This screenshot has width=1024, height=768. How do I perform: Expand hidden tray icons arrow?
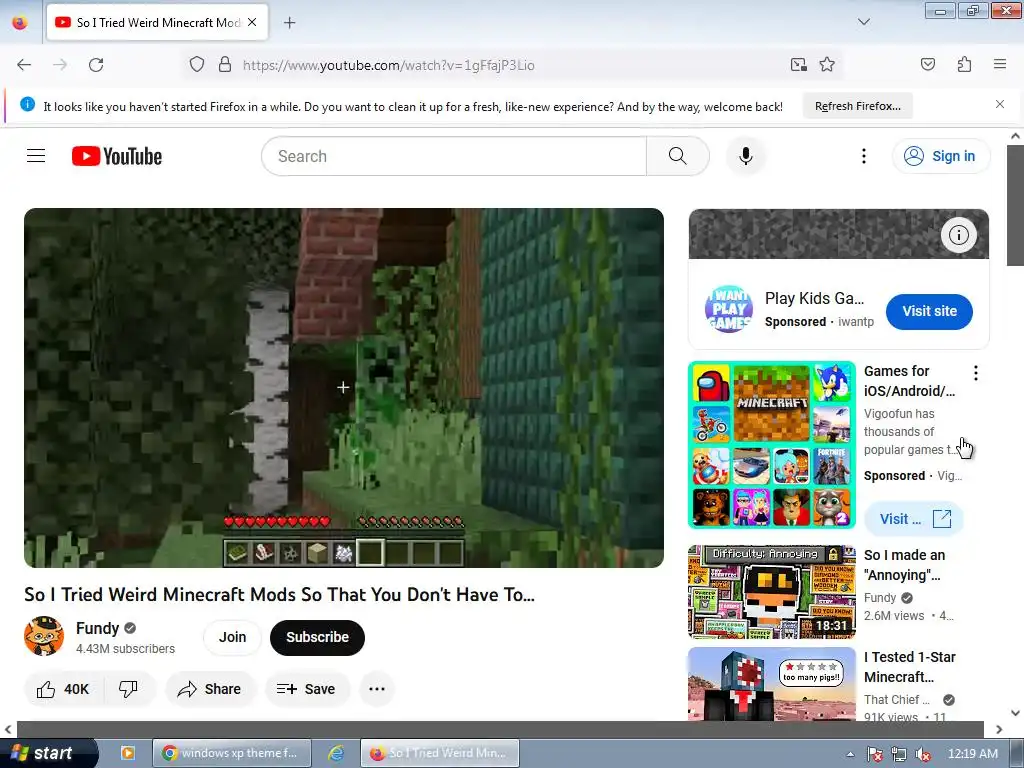[850, 754]
